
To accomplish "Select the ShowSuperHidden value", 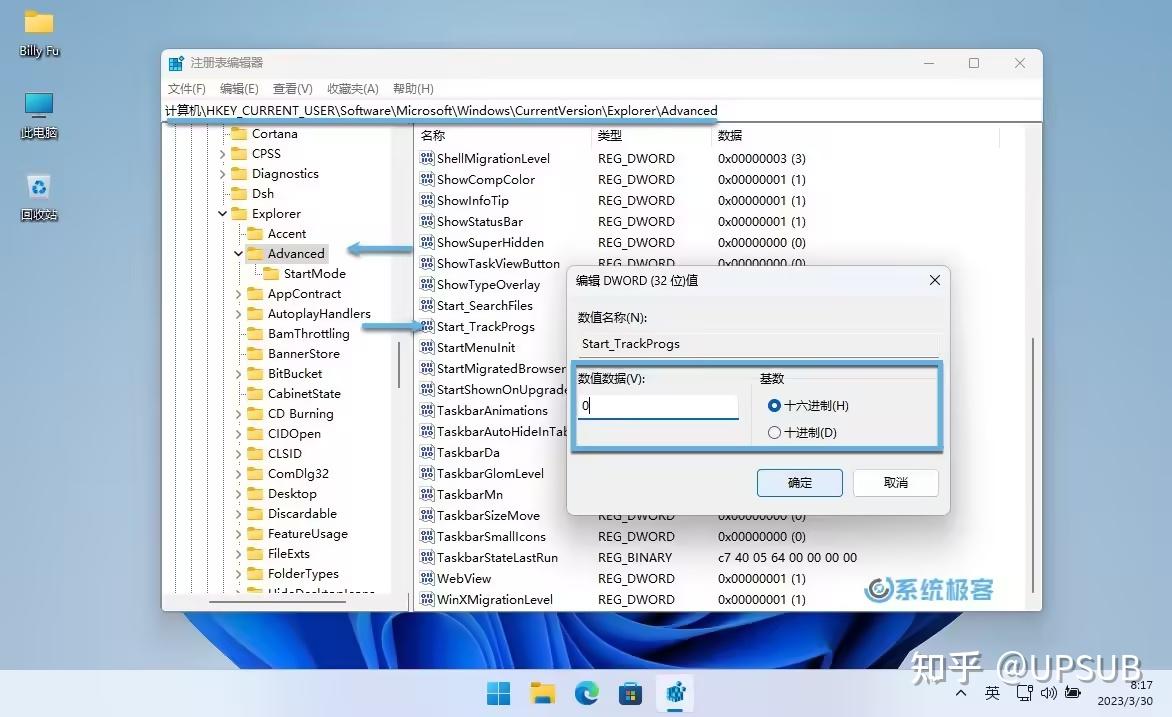I will coord(490,242).
